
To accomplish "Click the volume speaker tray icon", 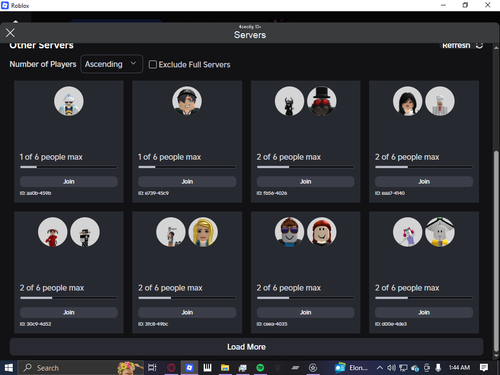I will (391, 368).
